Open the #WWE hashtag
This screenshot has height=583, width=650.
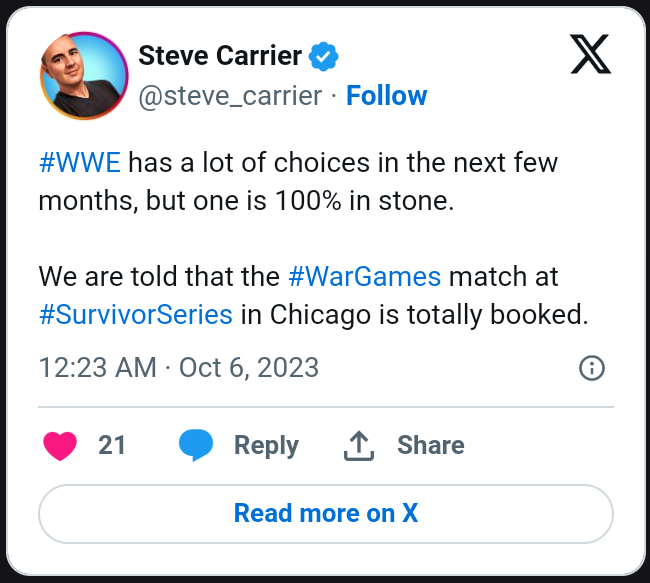pyautogui.click(x=80, y=162)
